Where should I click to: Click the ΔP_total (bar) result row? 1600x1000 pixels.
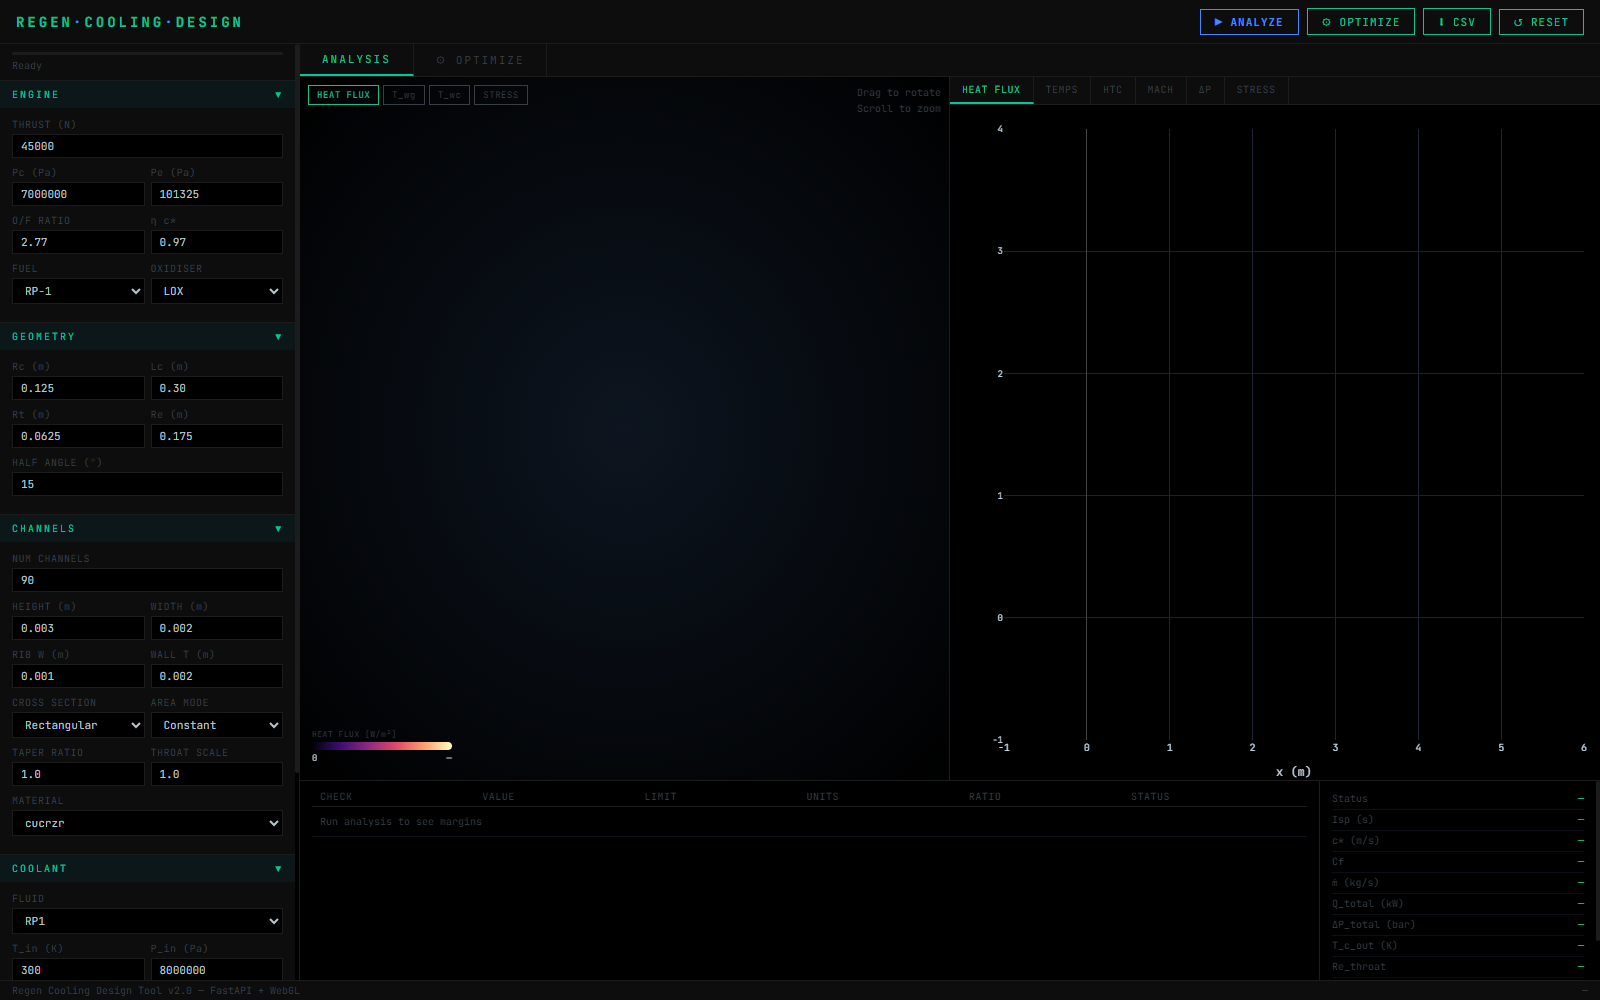tap(1458, 925)
